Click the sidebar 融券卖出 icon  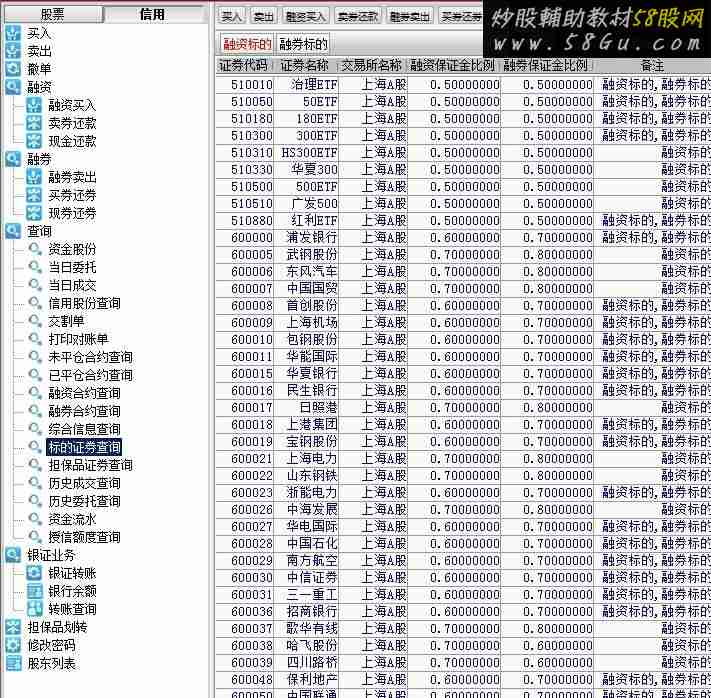coord(34,177)
